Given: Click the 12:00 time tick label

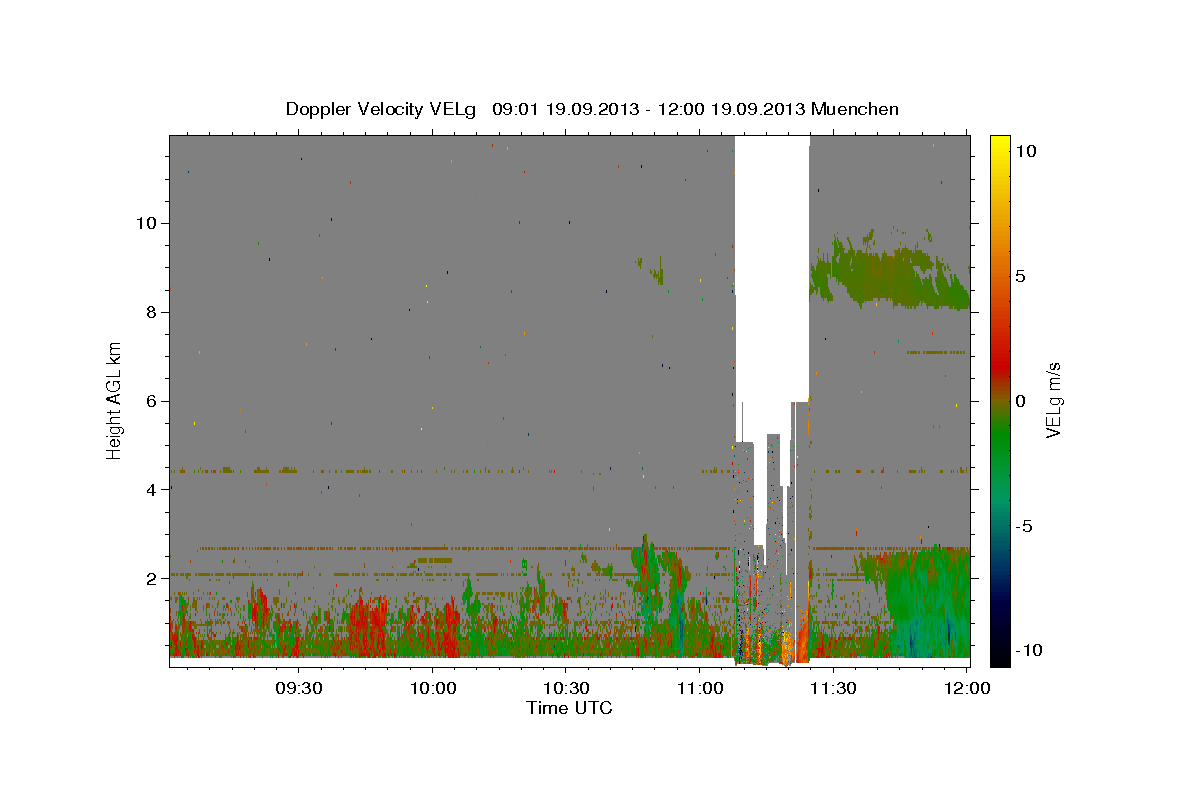Looking at the screenshot, I should click(966, 689).
